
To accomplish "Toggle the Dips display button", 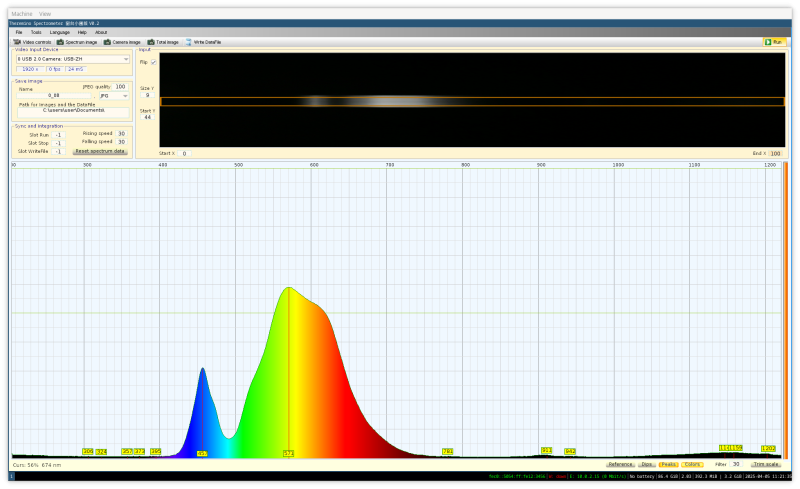I will pyautogui.click(x=646, y=464).
